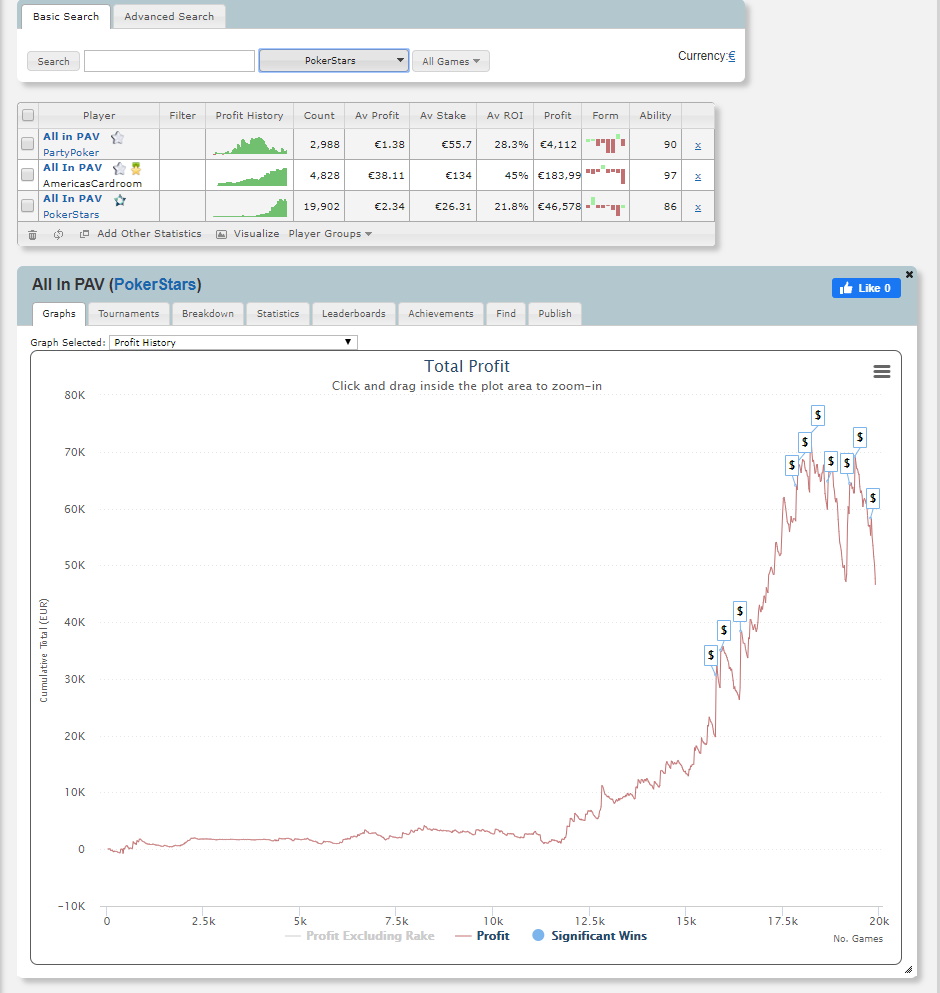This screenshot has height=993, width=940.
Task: Open the Breakdown tab
Action: tap(208, 313)
